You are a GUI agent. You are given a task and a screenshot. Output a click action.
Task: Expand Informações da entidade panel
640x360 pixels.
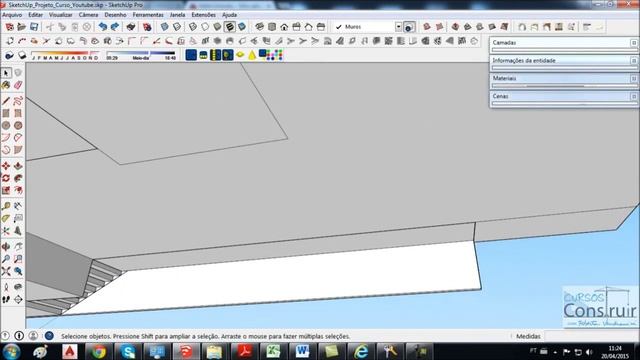point(564,60)
